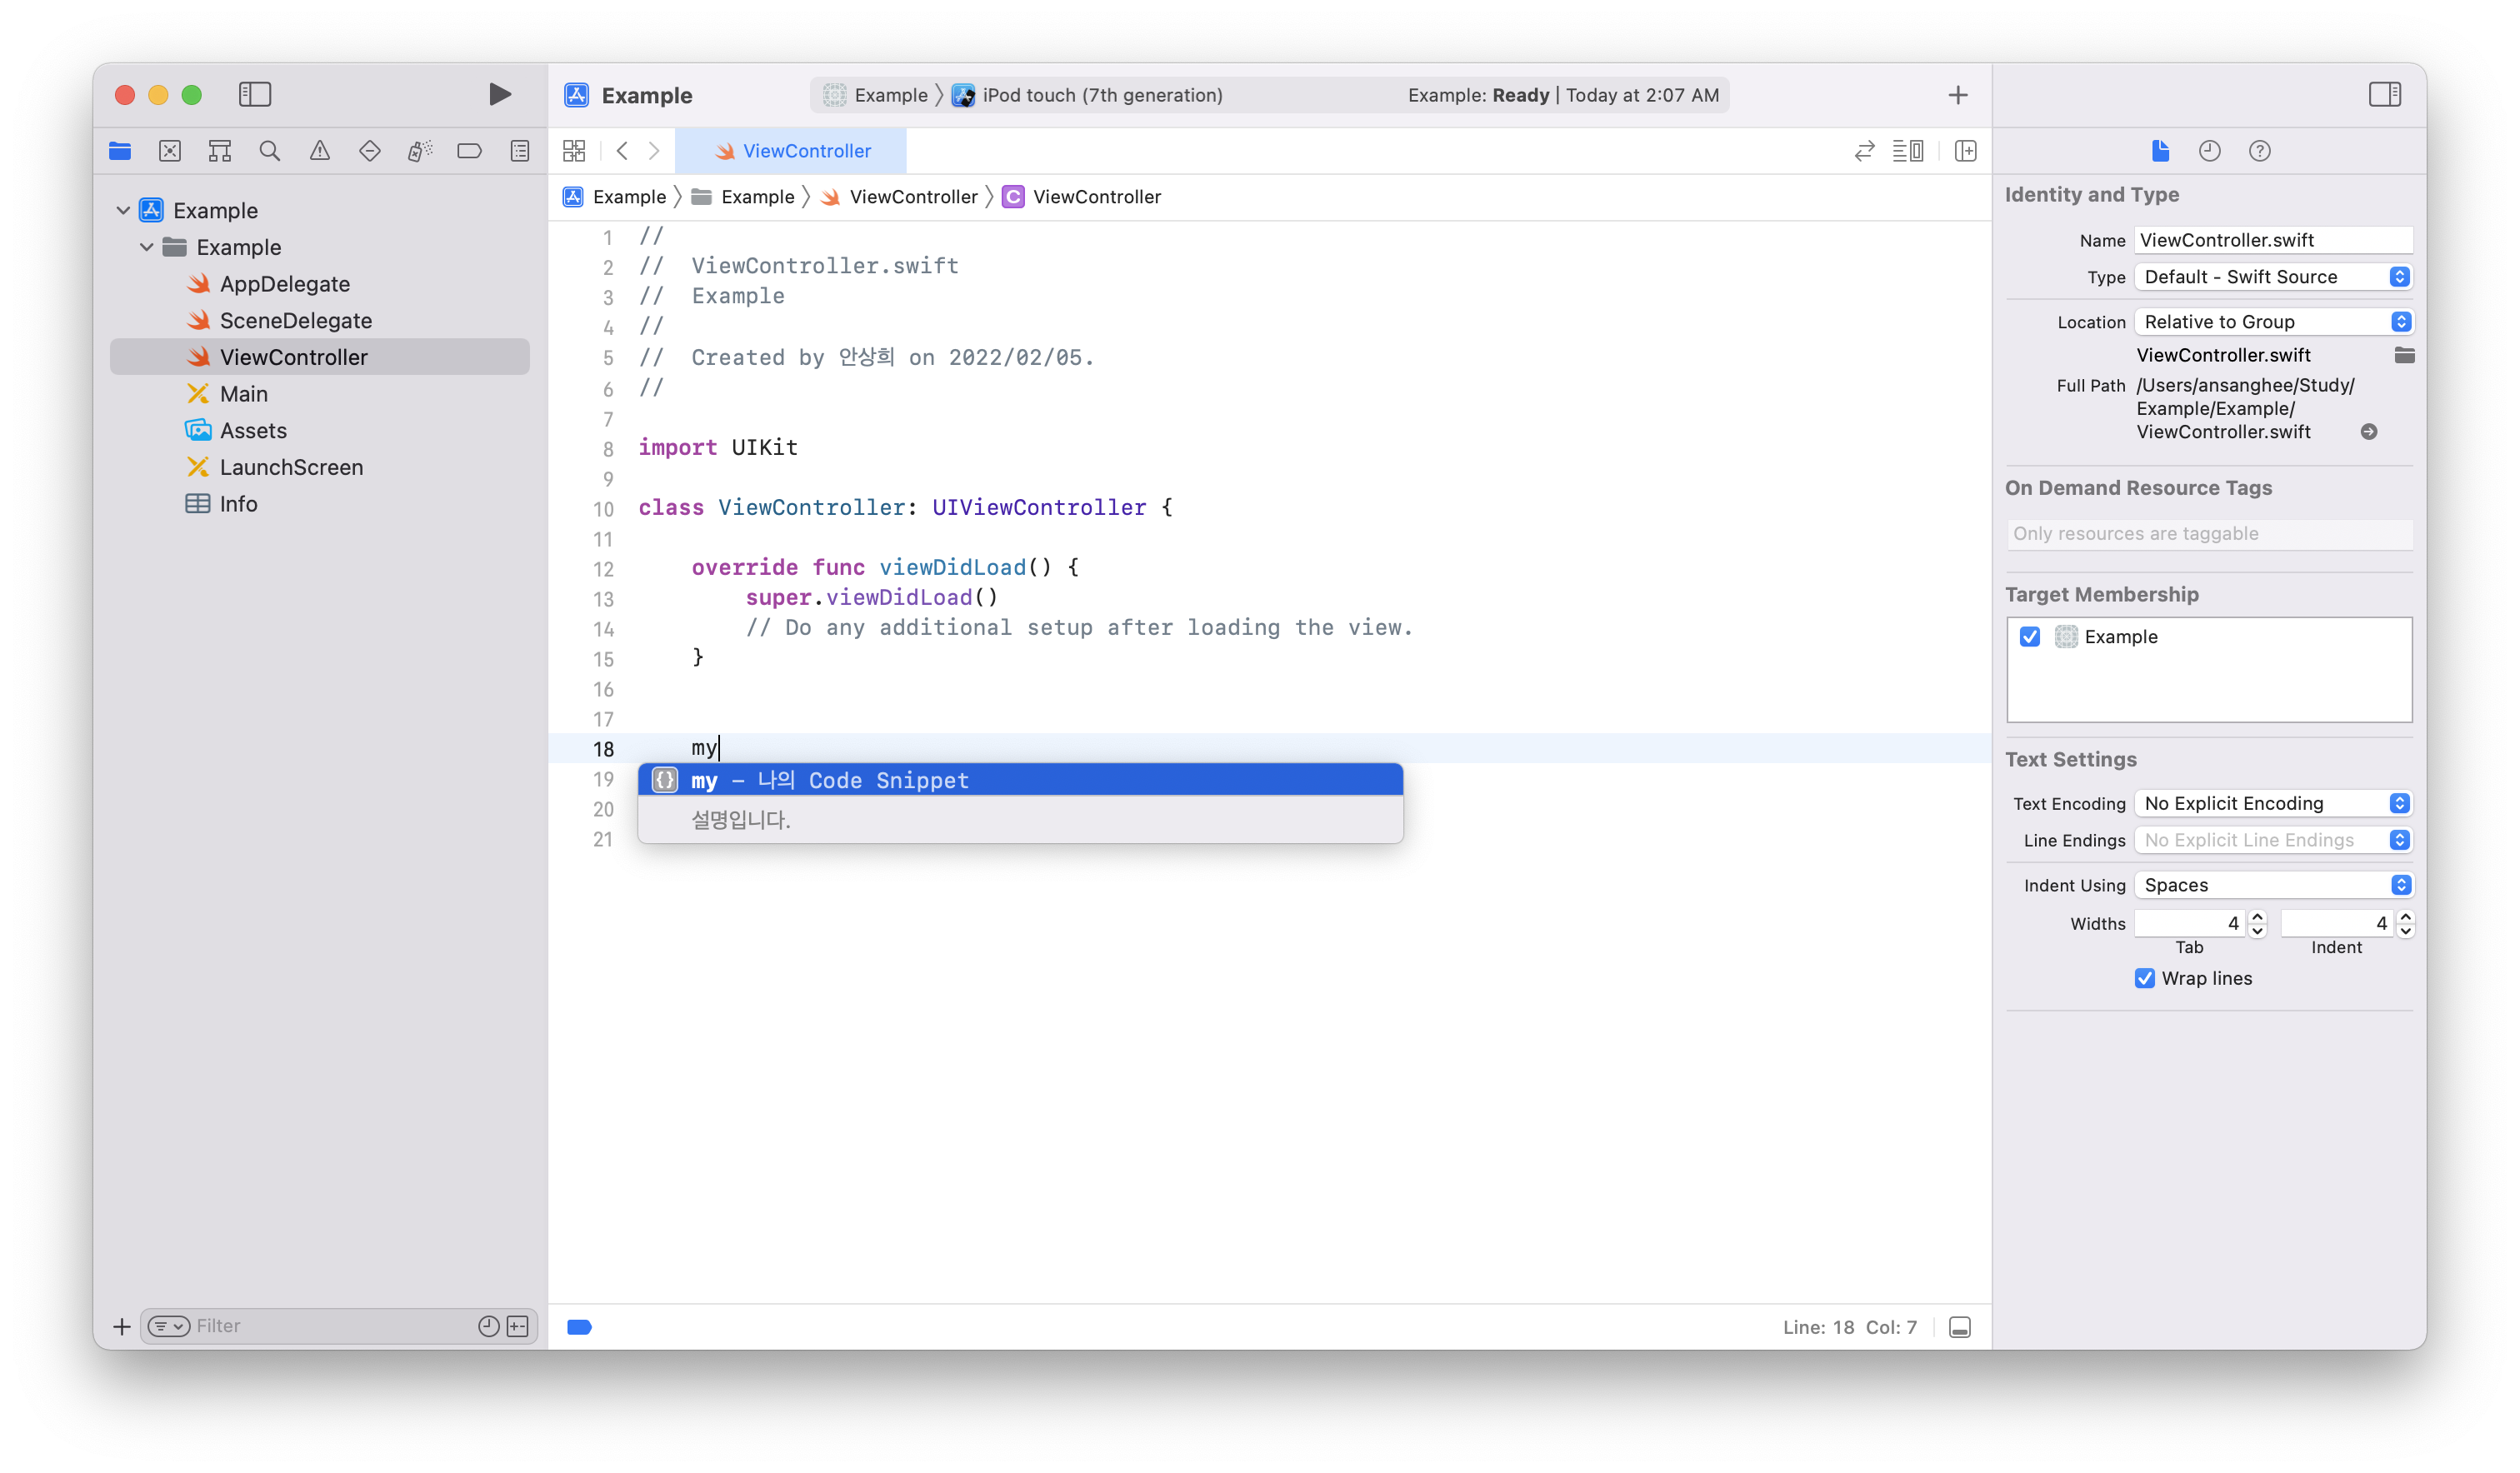Open the Find navigator magnifier icon

[x=269, y=151]
